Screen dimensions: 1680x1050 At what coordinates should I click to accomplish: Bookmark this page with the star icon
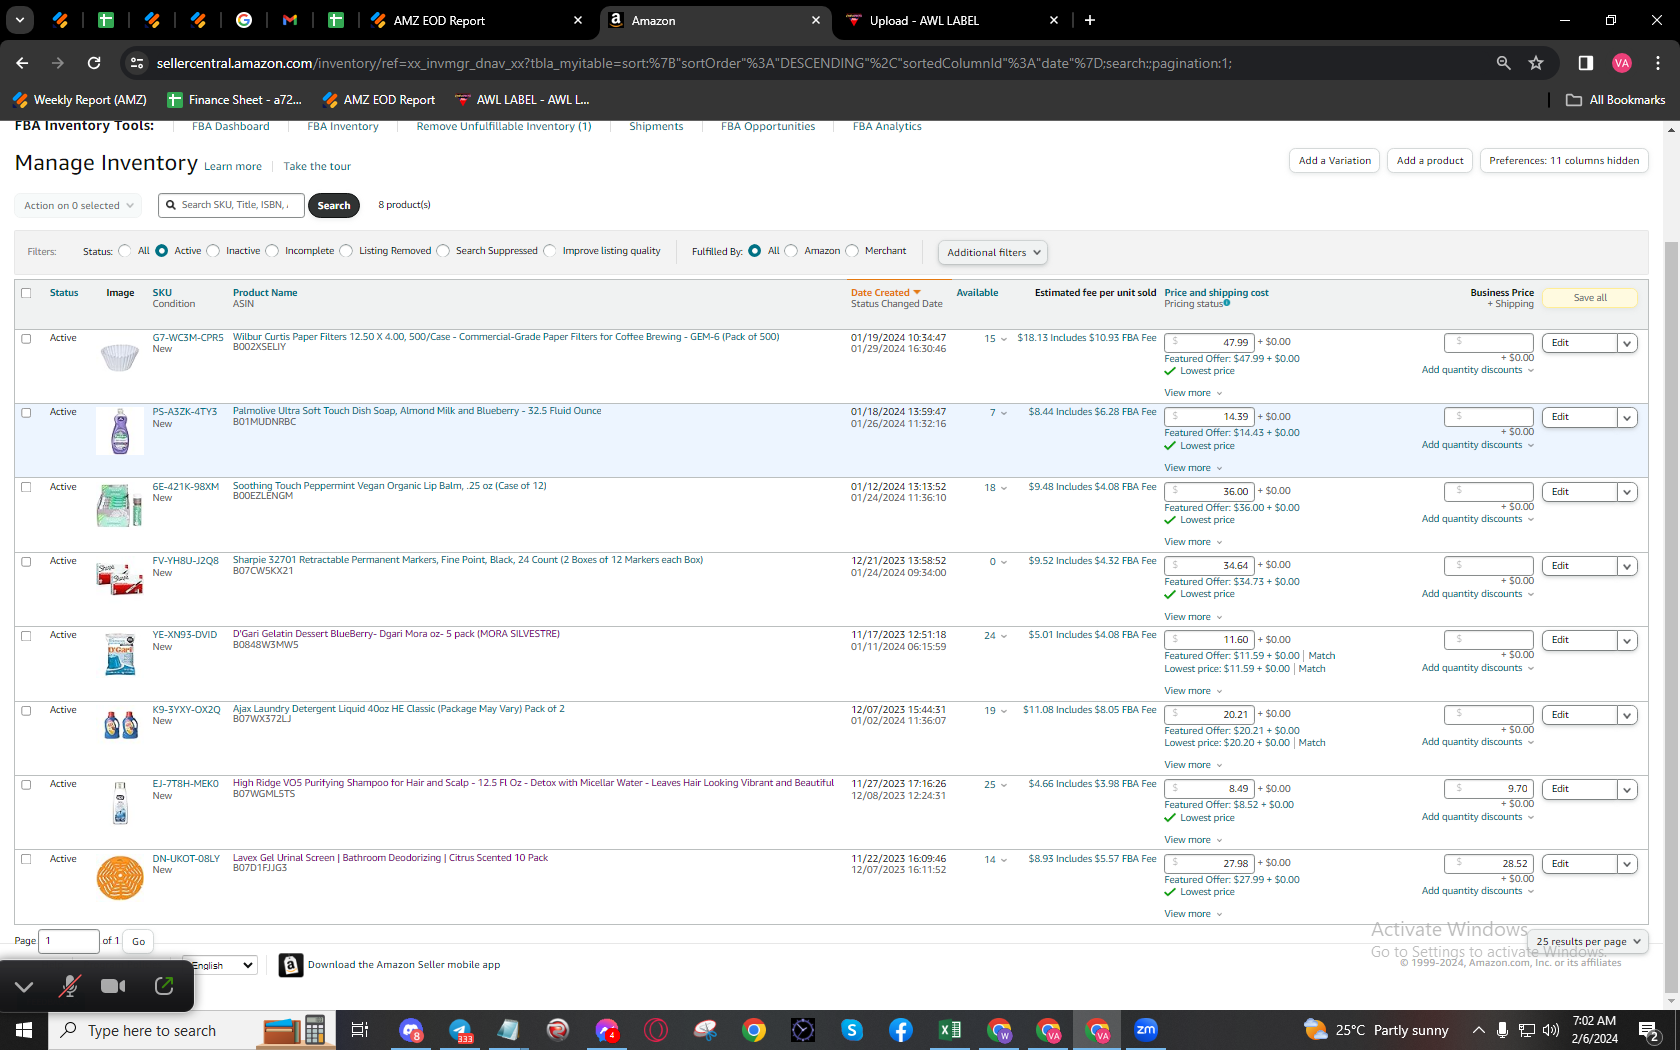[x=1536, y=63]
